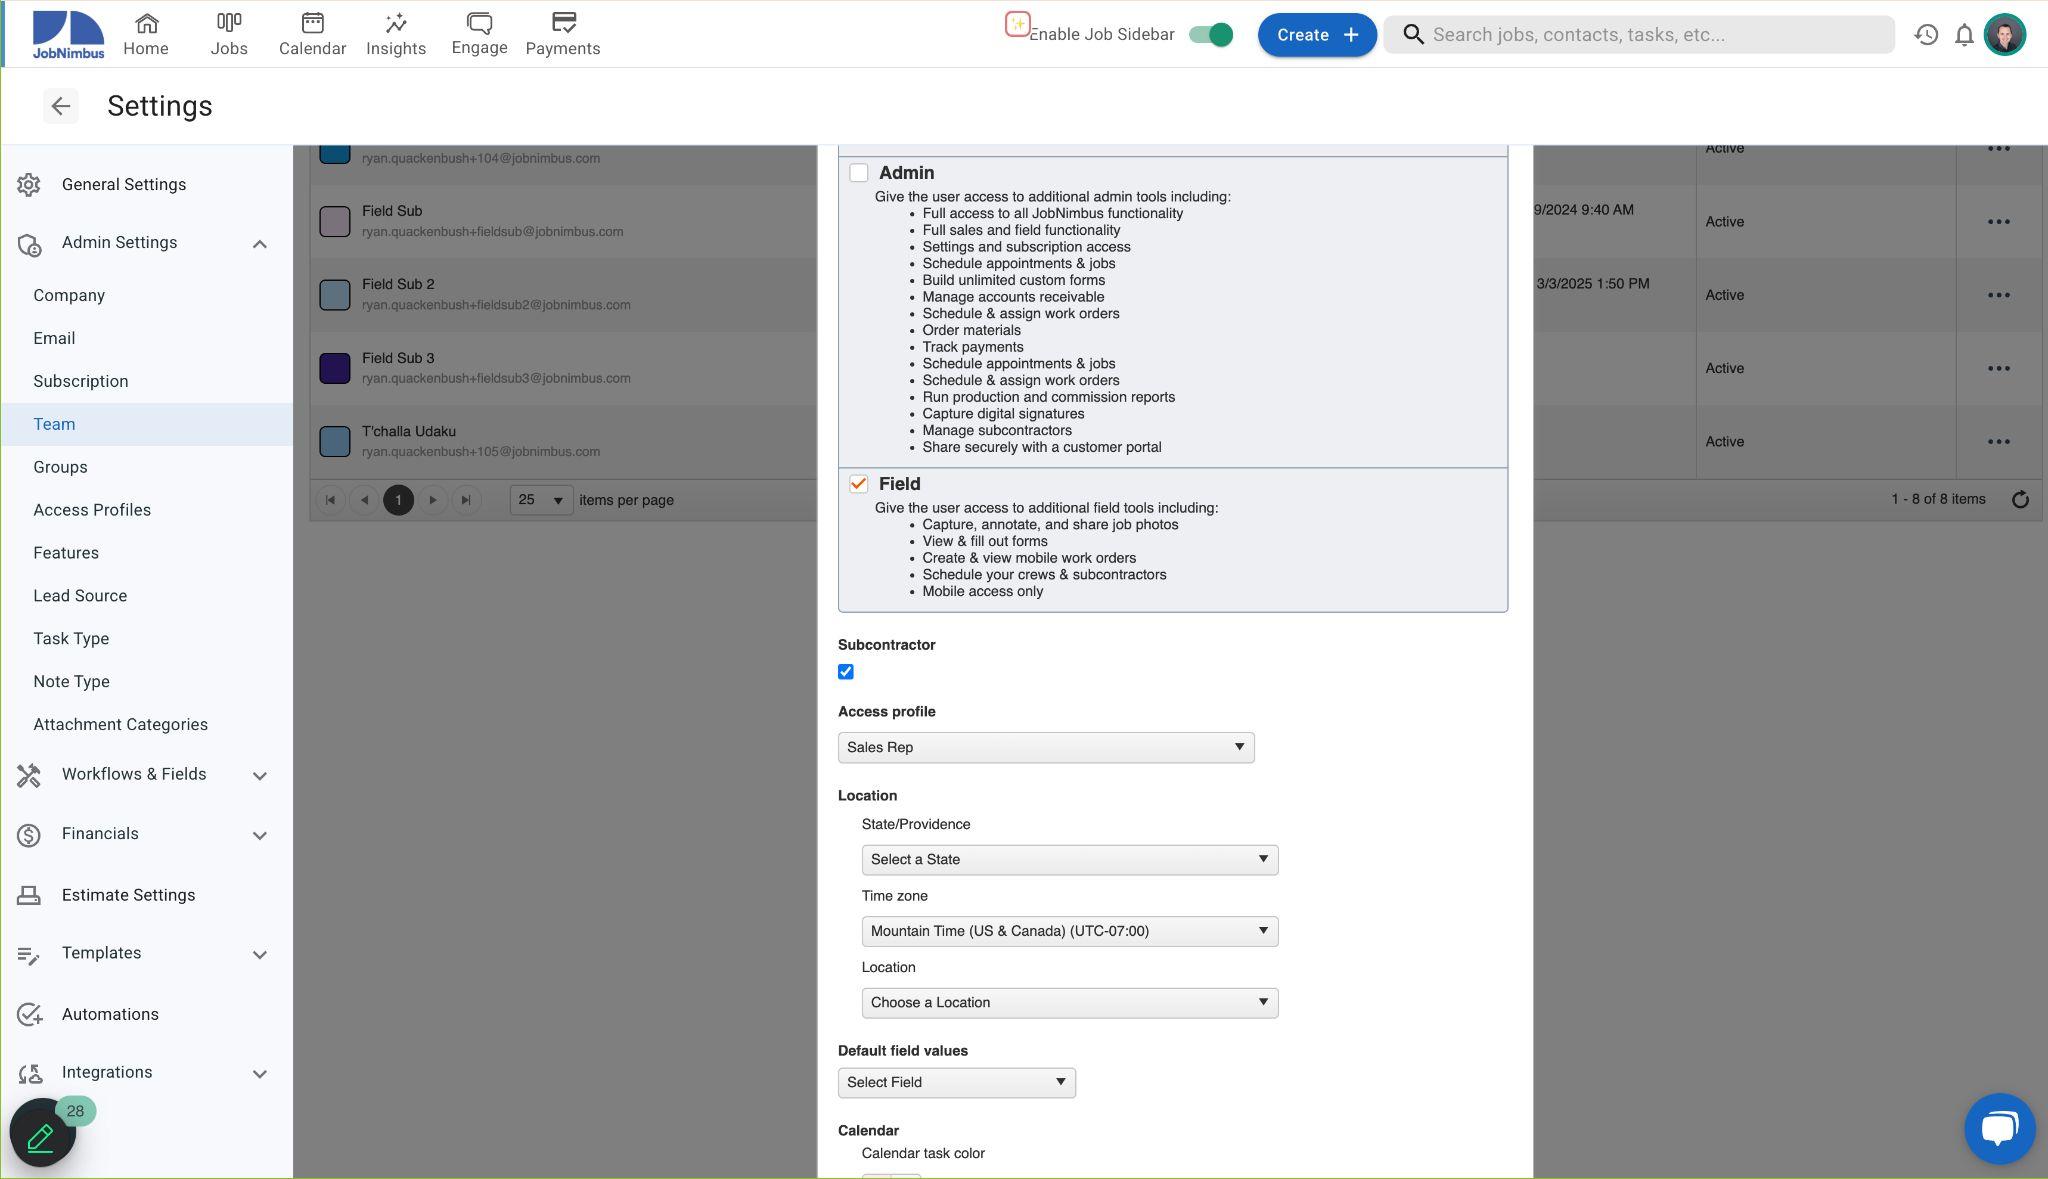The image size is (2048, 1179).
Task: Open the recent history clock icon
Action: point(1926,35)
